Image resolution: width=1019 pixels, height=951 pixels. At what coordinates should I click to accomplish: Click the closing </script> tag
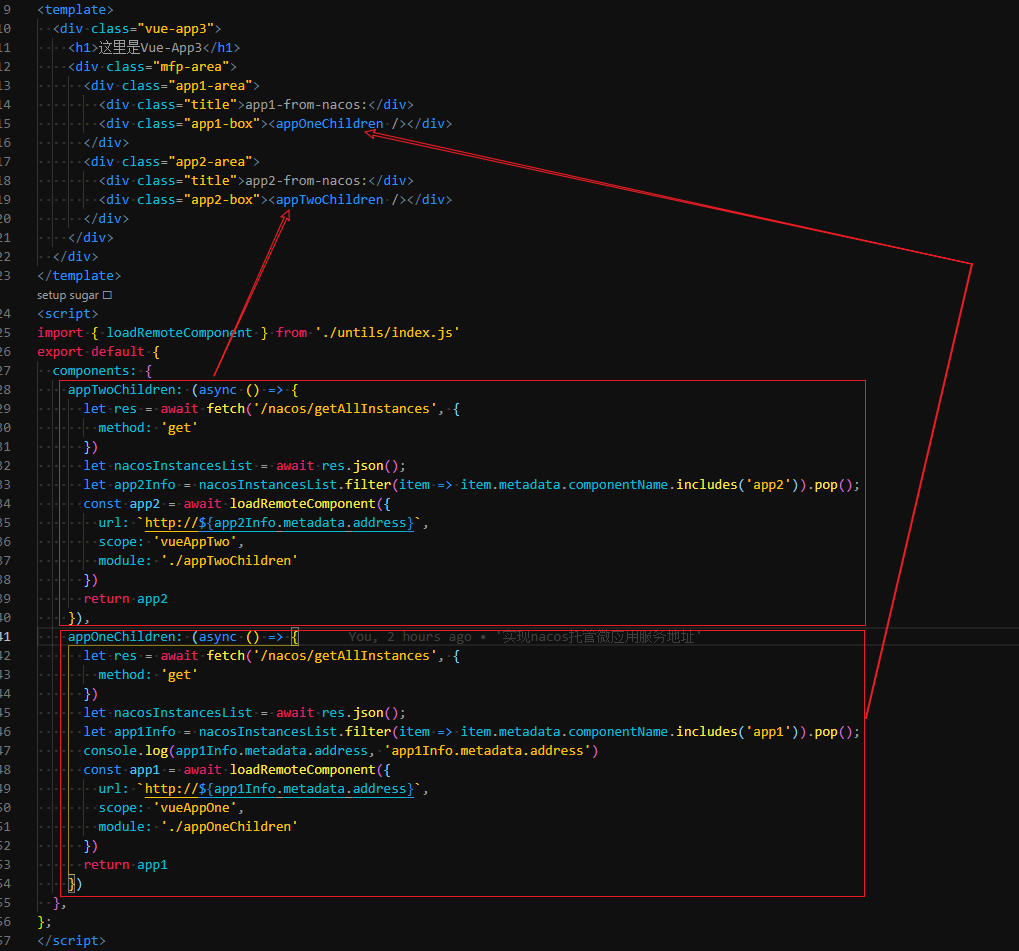point(71,941)
